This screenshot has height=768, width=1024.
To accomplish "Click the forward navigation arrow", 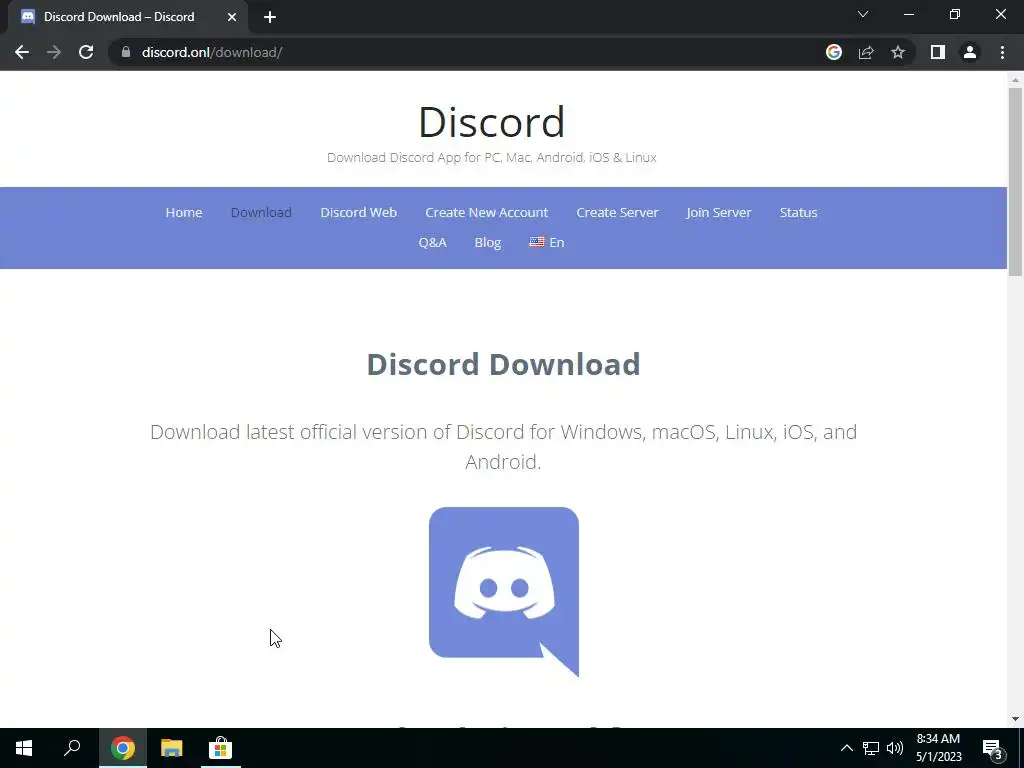I will [54, 52].
